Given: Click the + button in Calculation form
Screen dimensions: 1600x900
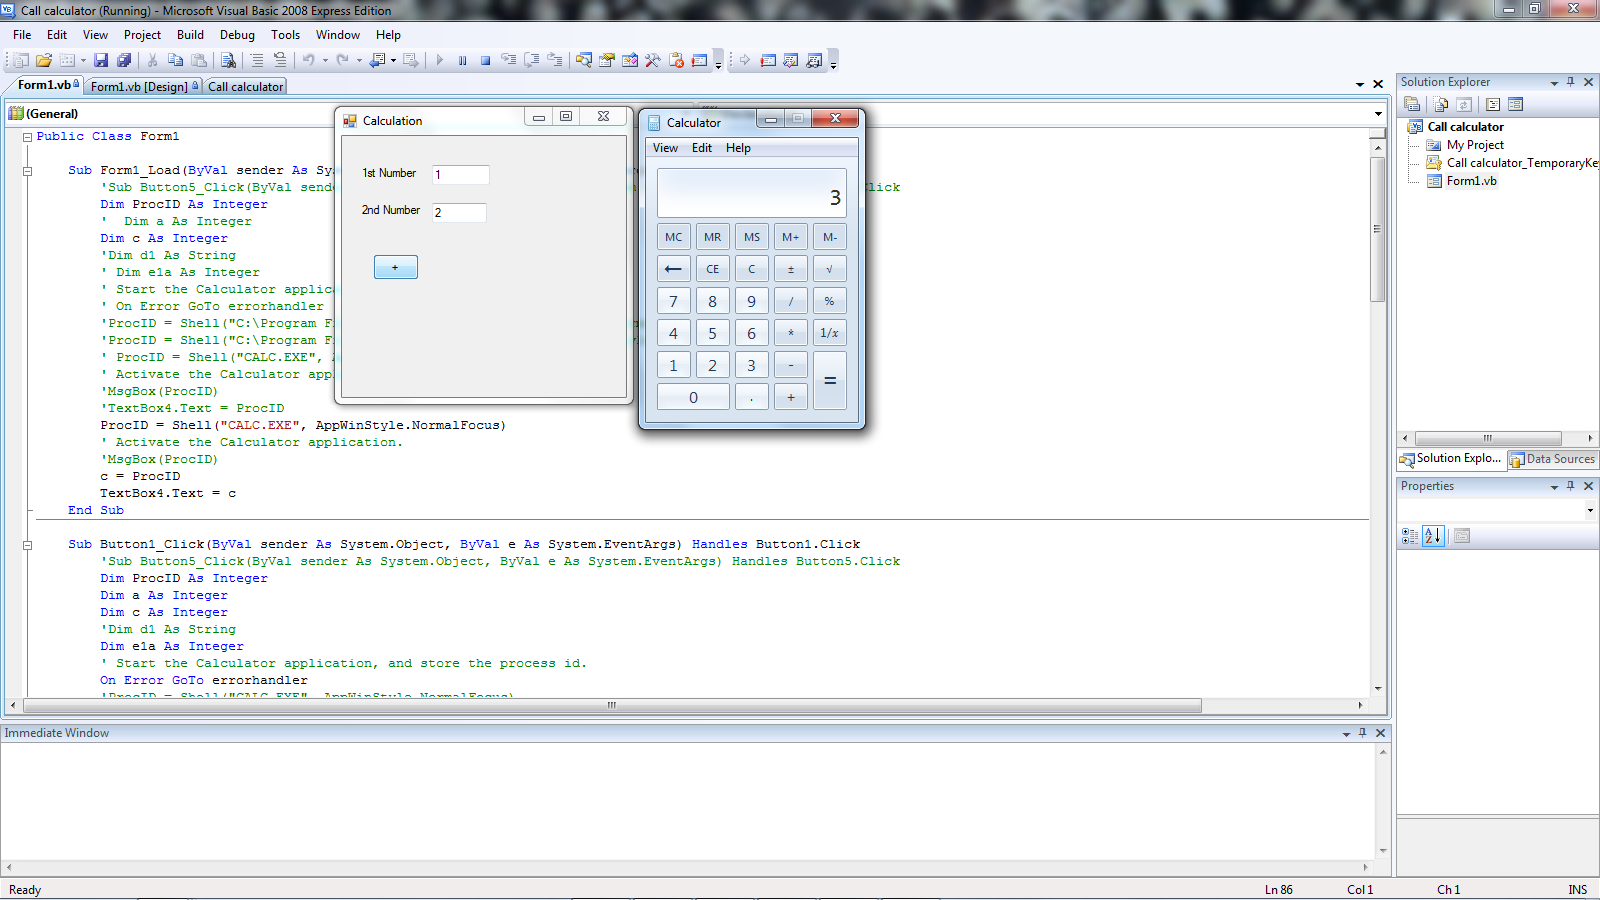Looking at the screenshot, I should 395,267.
